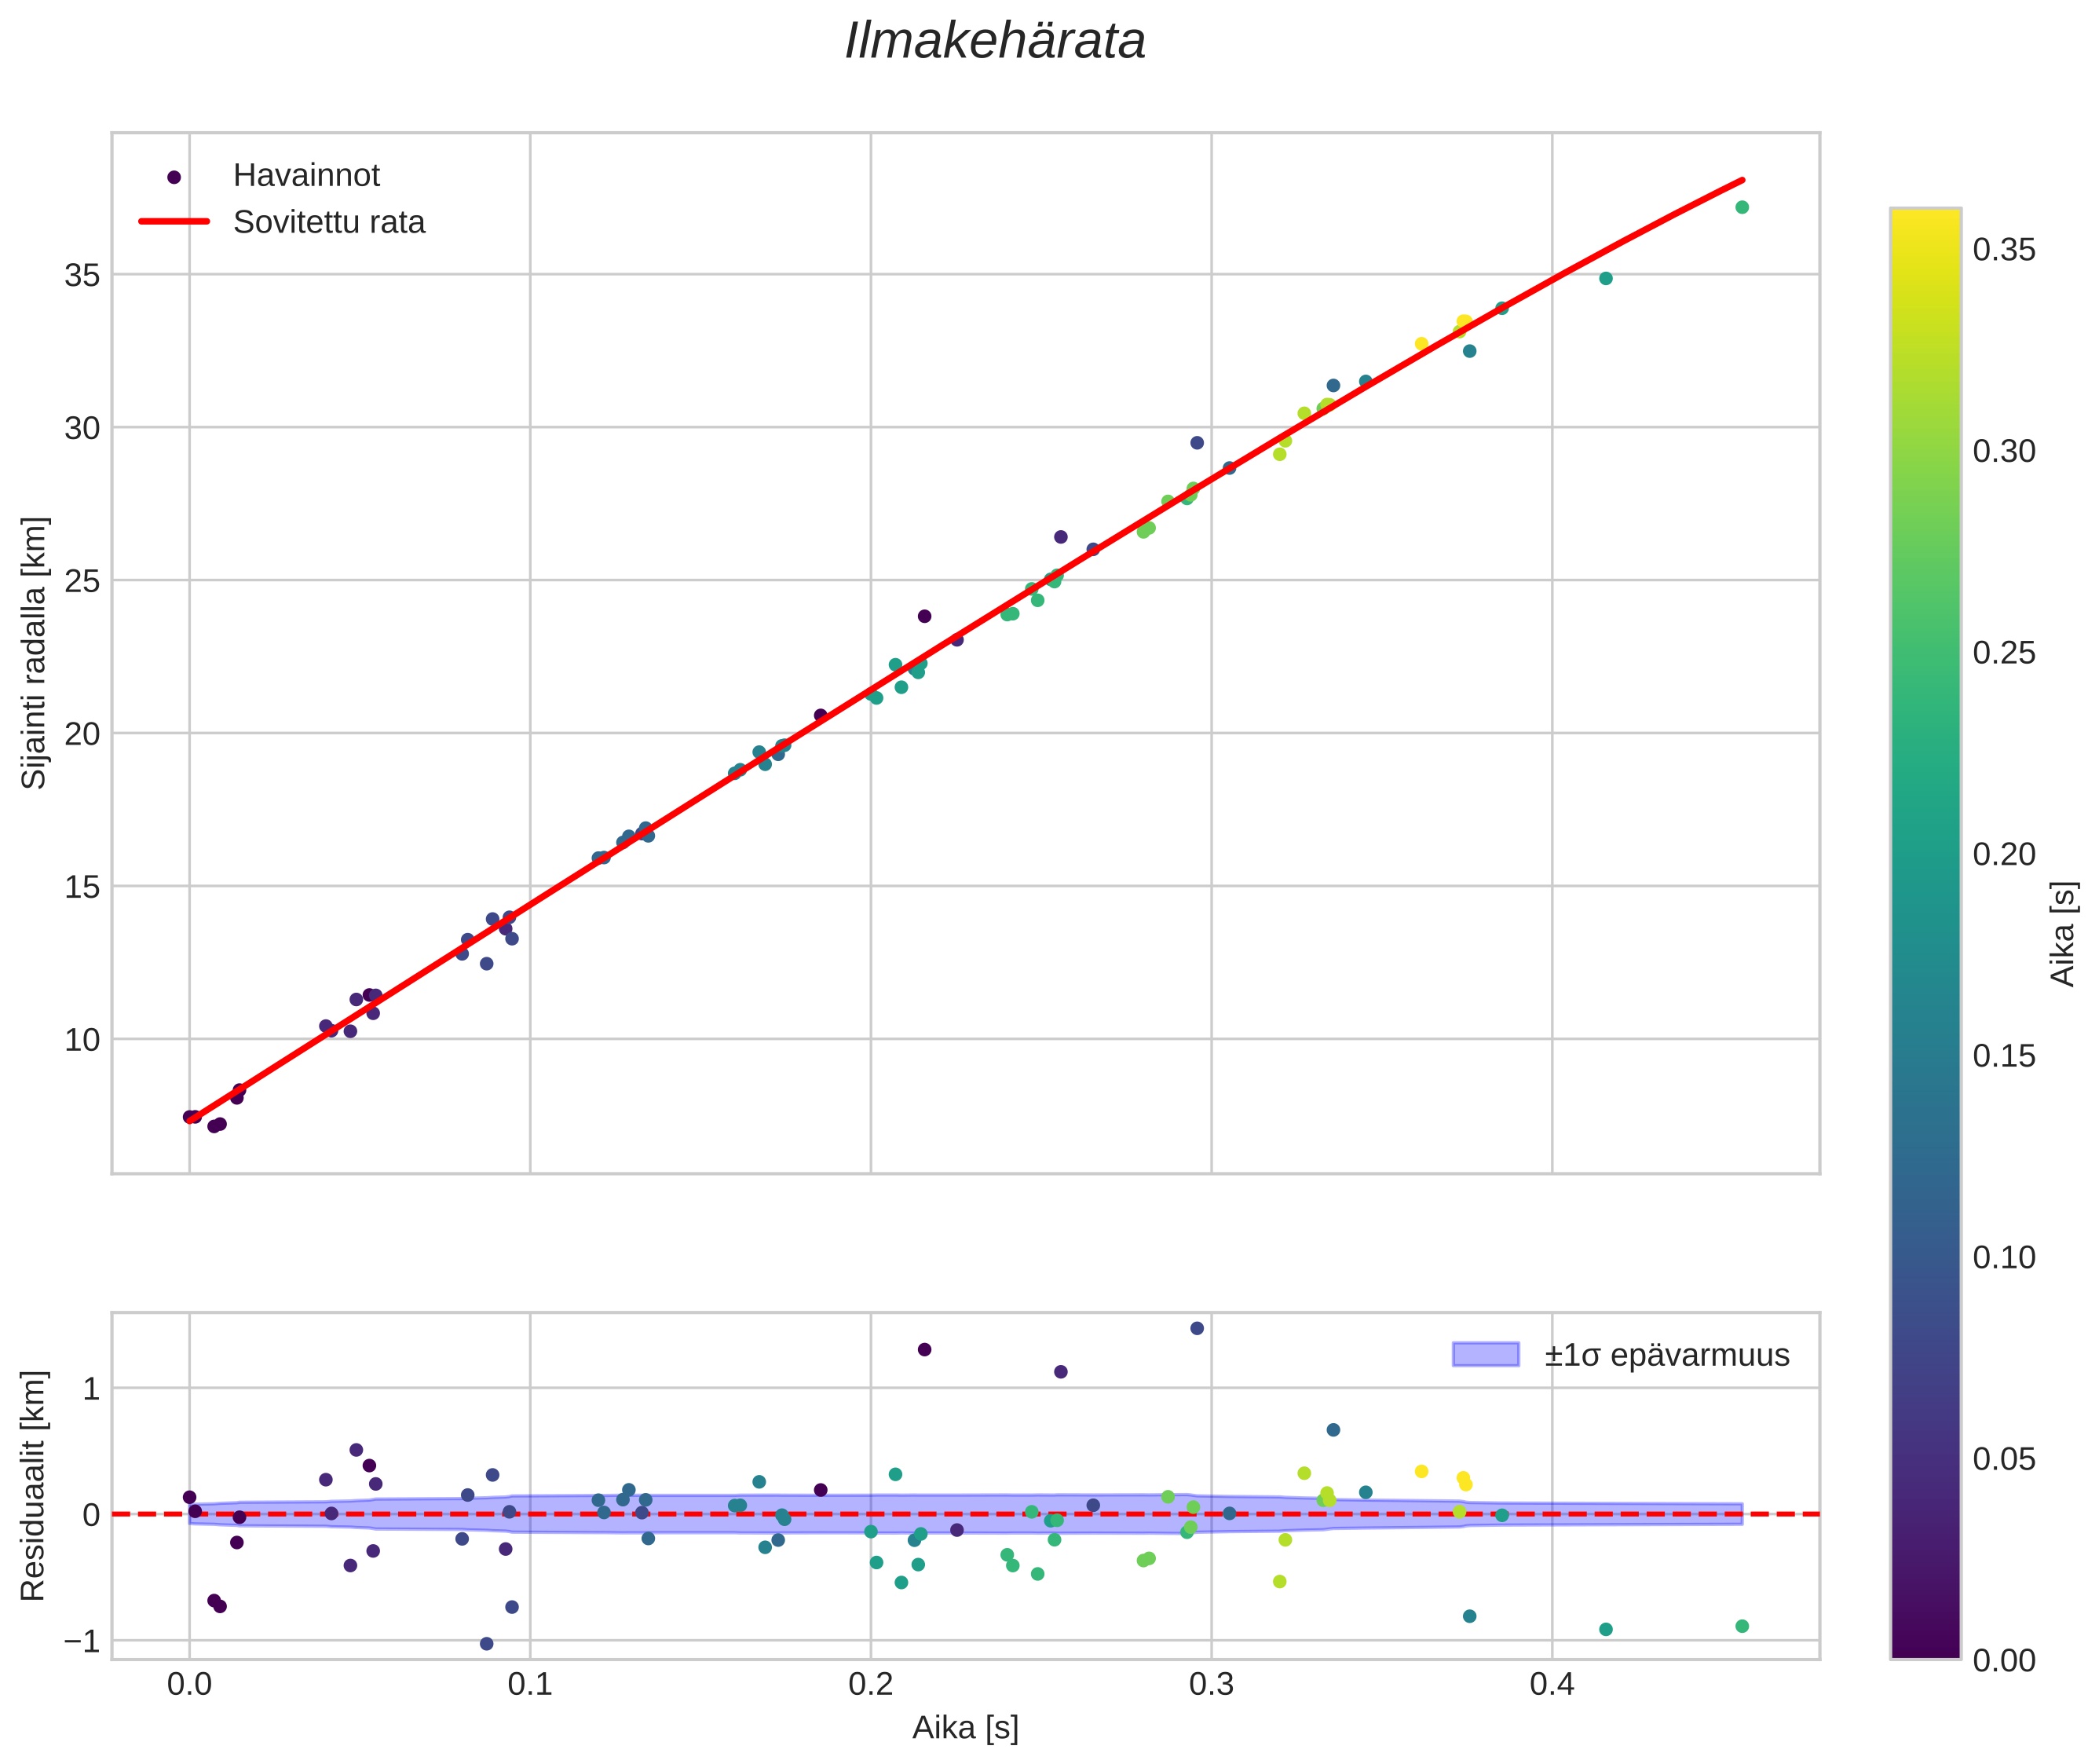Click the −1 tick on residual axis

coord(82,1641)
